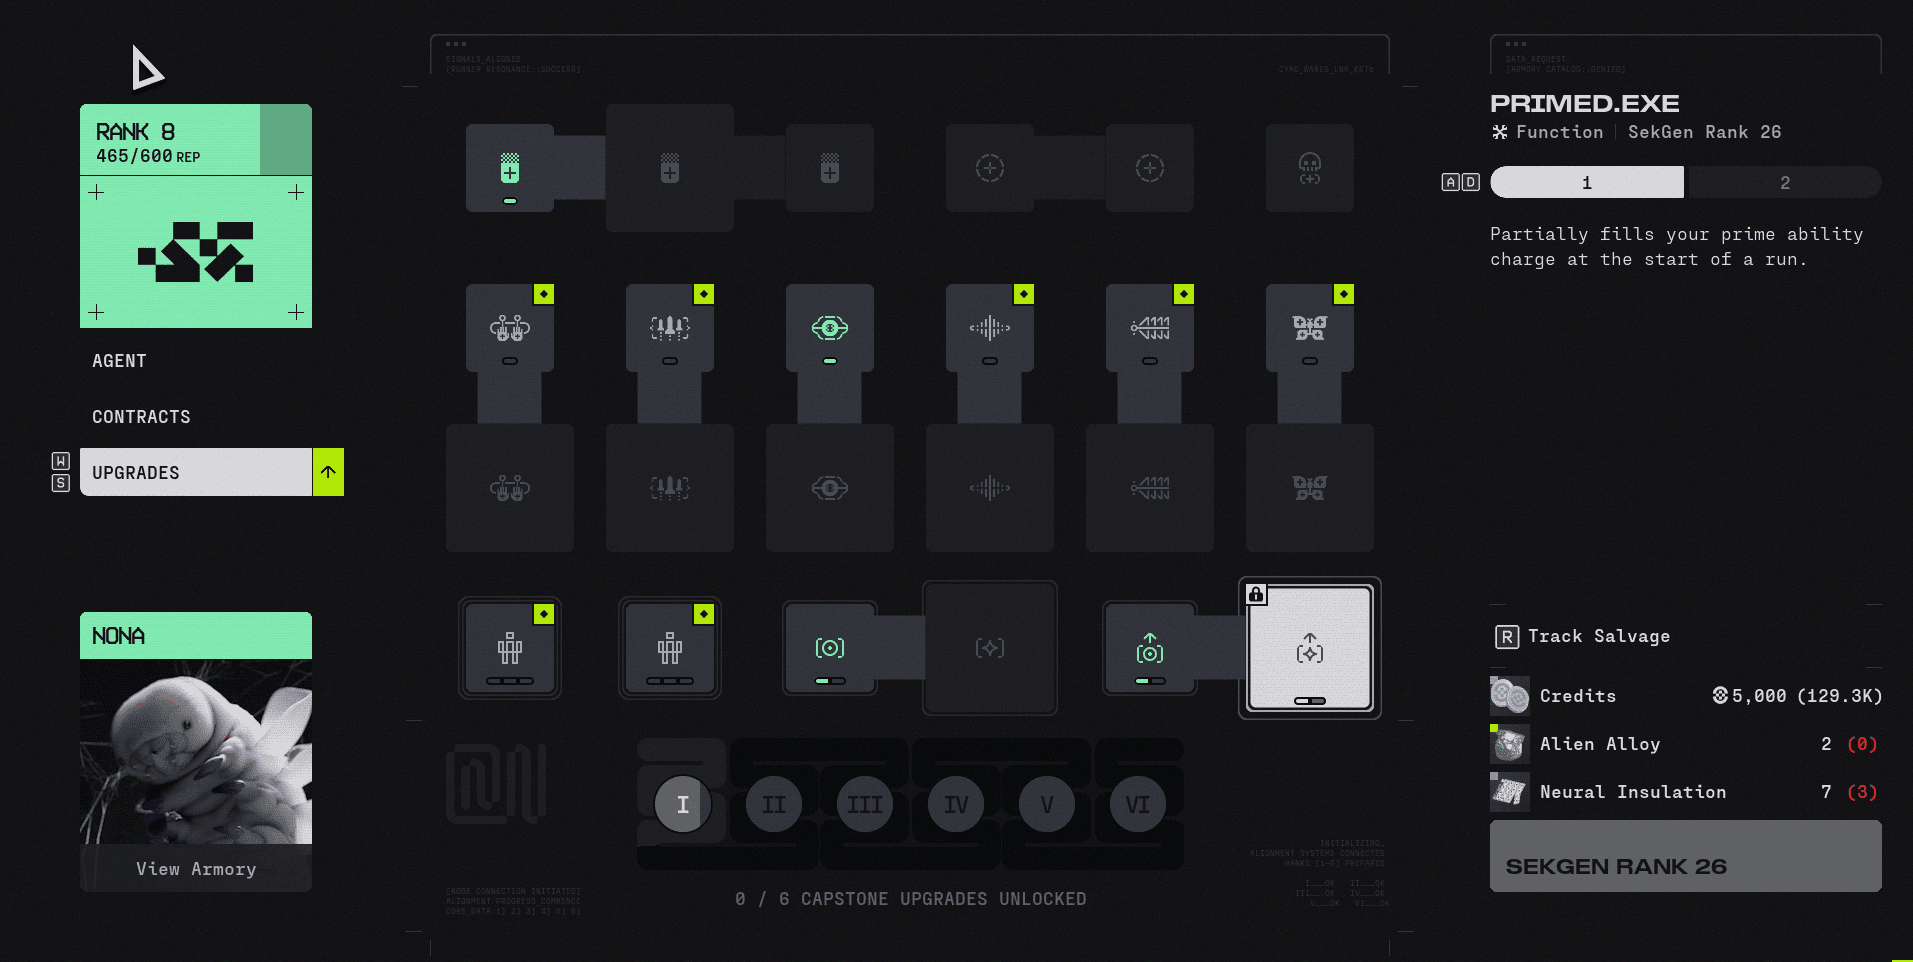The width and height of the screenshot is (1913, 962).
Task: Select capstone tier VI button
Action: (1138, 804)
